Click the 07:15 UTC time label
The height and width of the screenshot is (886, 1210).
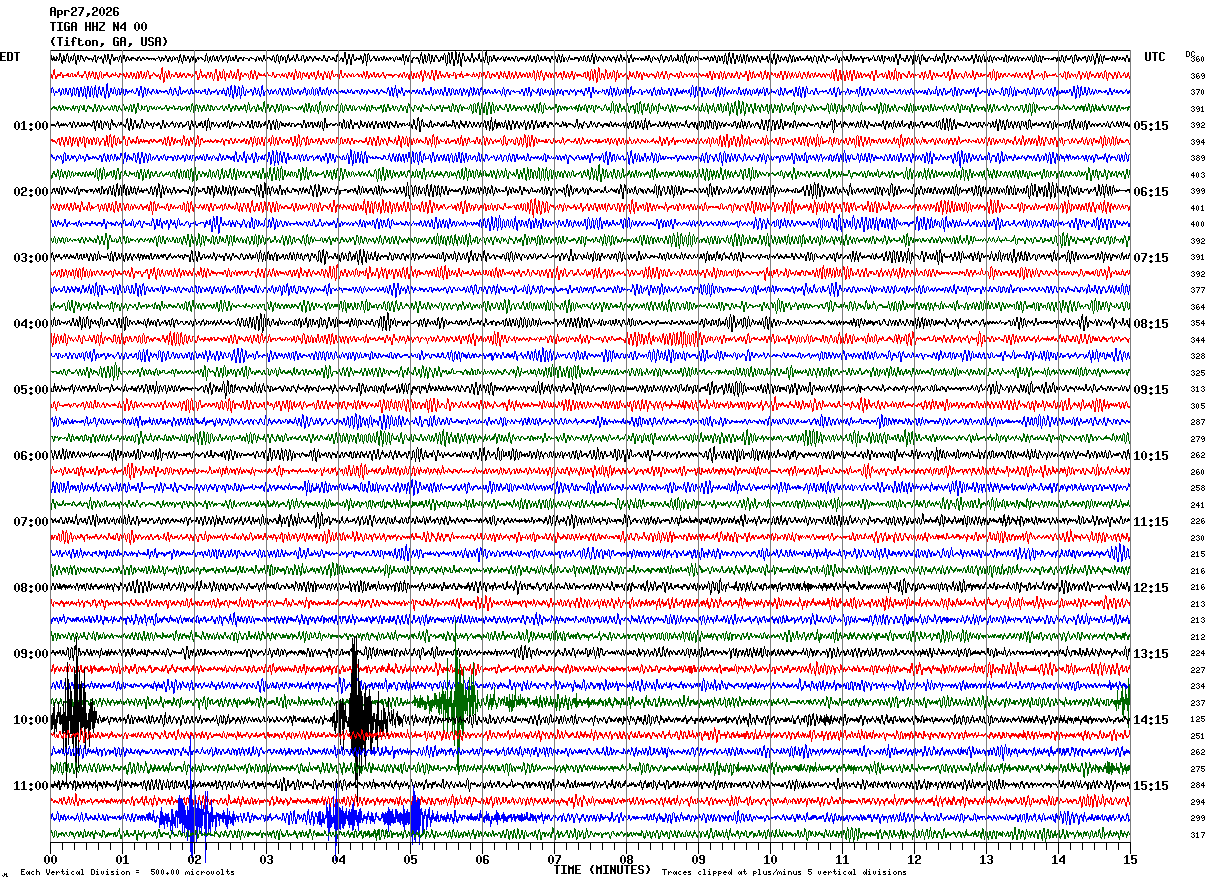[x=1151, y=258]
